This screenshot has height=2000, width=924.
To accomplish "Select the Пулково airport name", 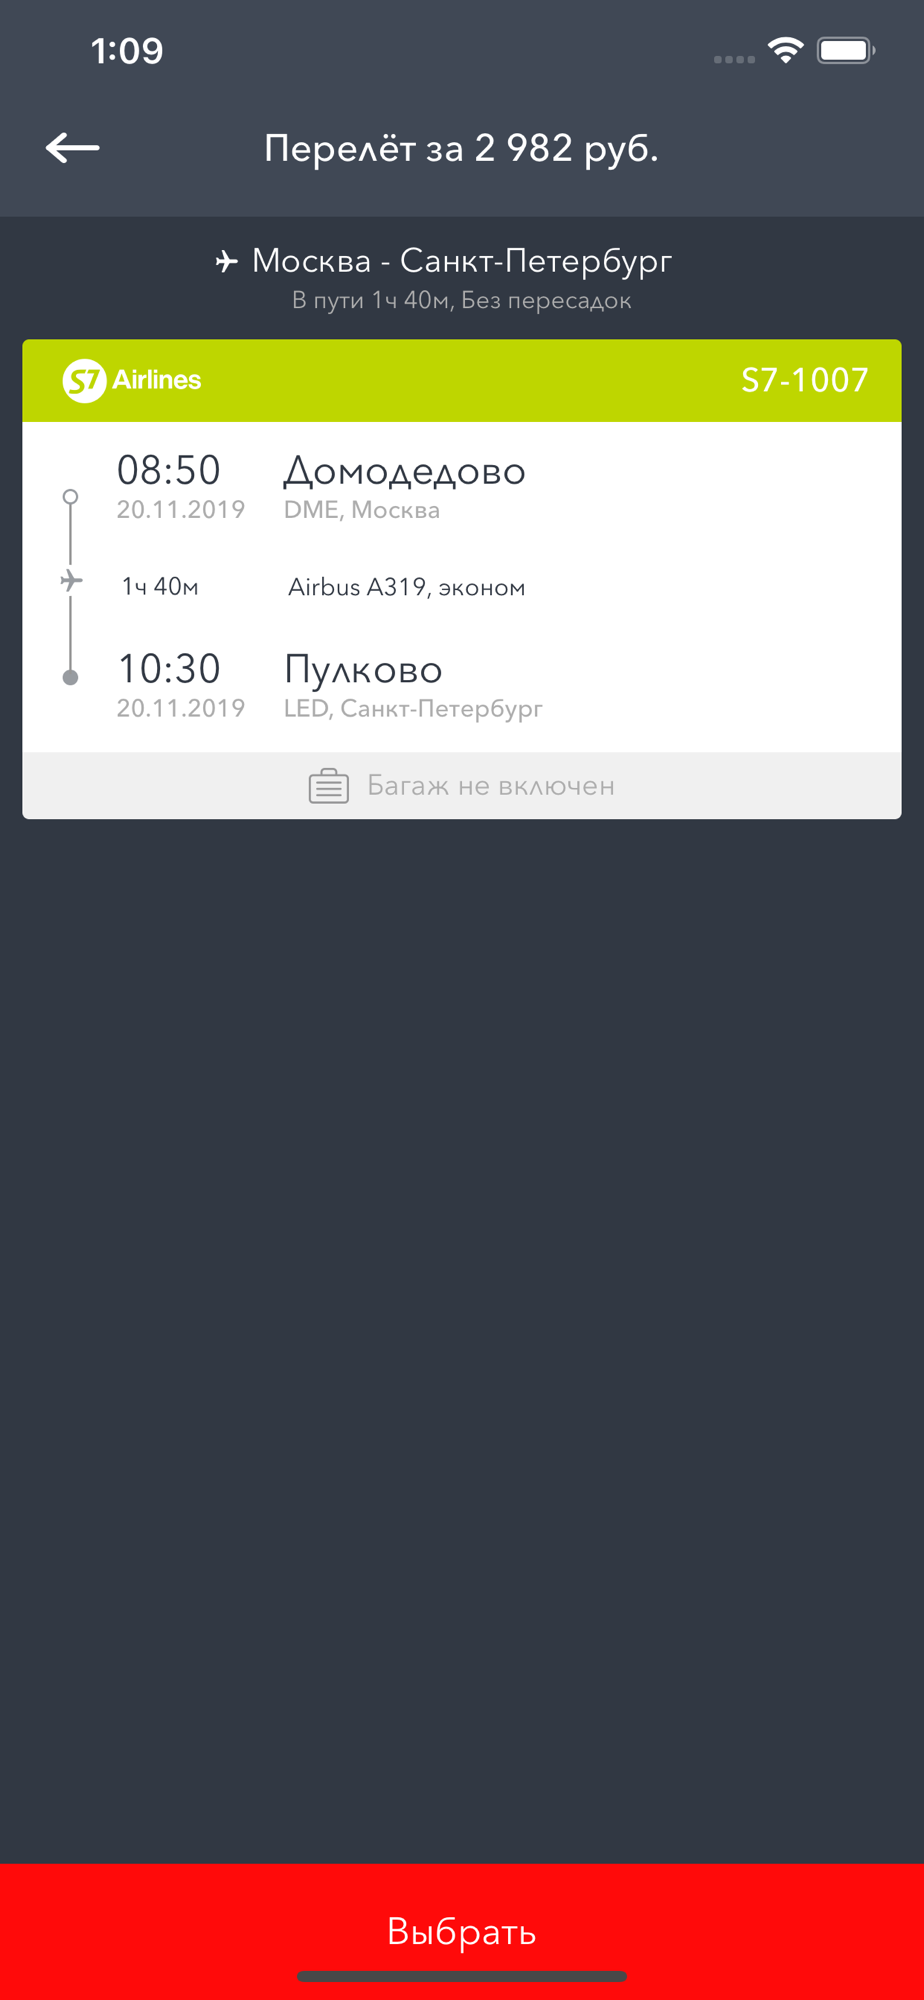I will 363,669.
